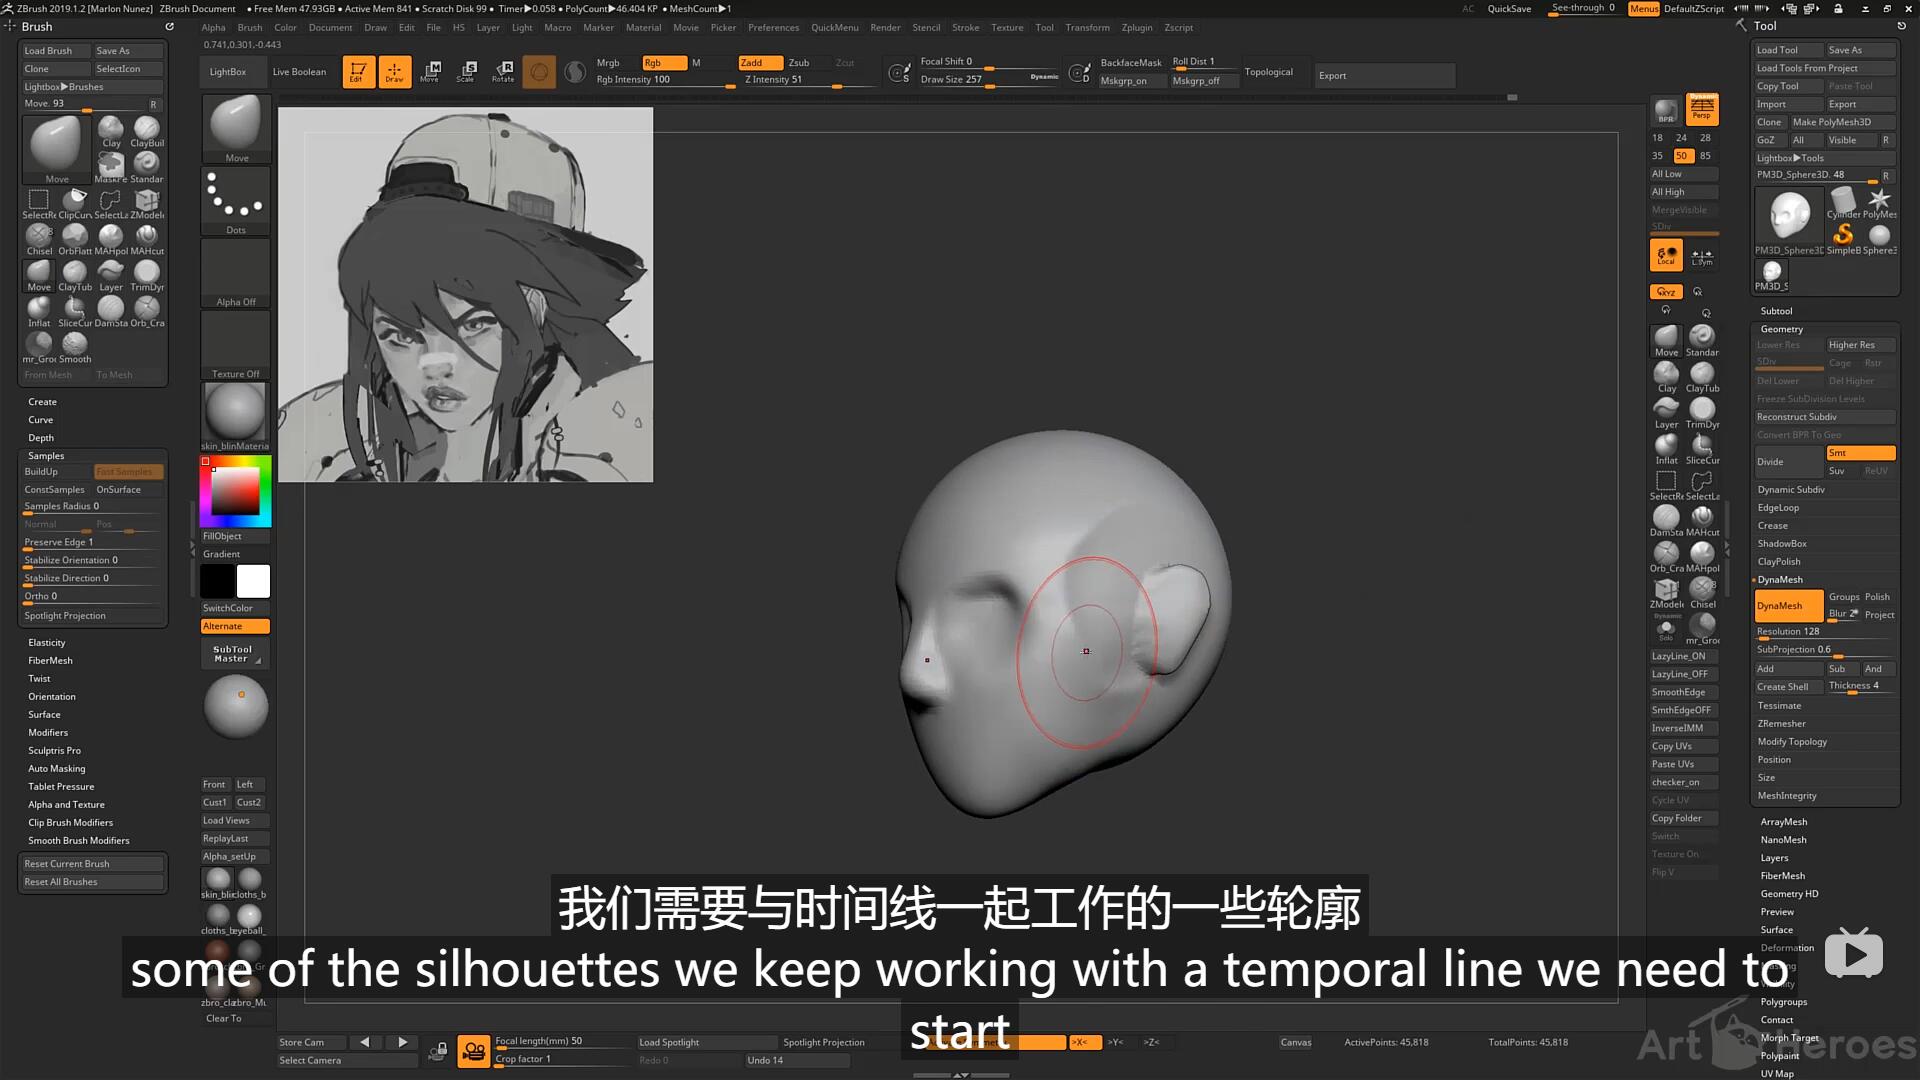Choose the Clay brush in Brush palette
Screen dimensions: 1920x1080
[111, 132]
